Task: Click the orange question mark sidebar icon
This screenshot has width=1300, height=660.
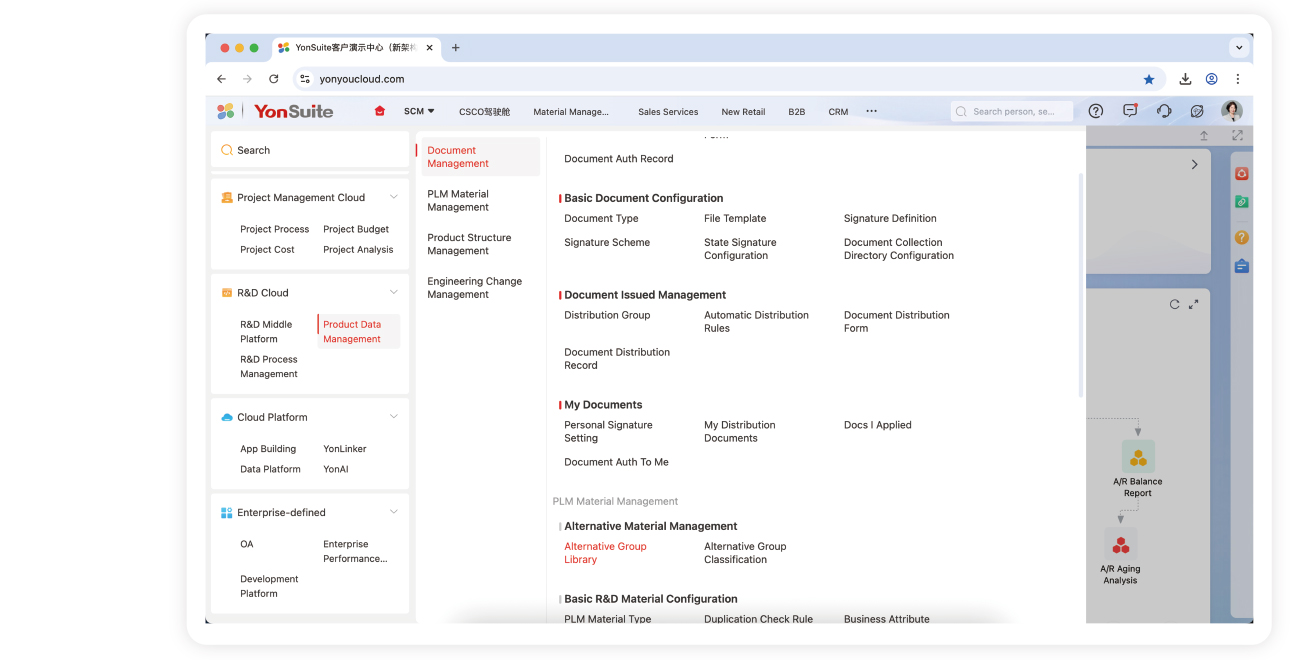Action: coord(1241,237)
